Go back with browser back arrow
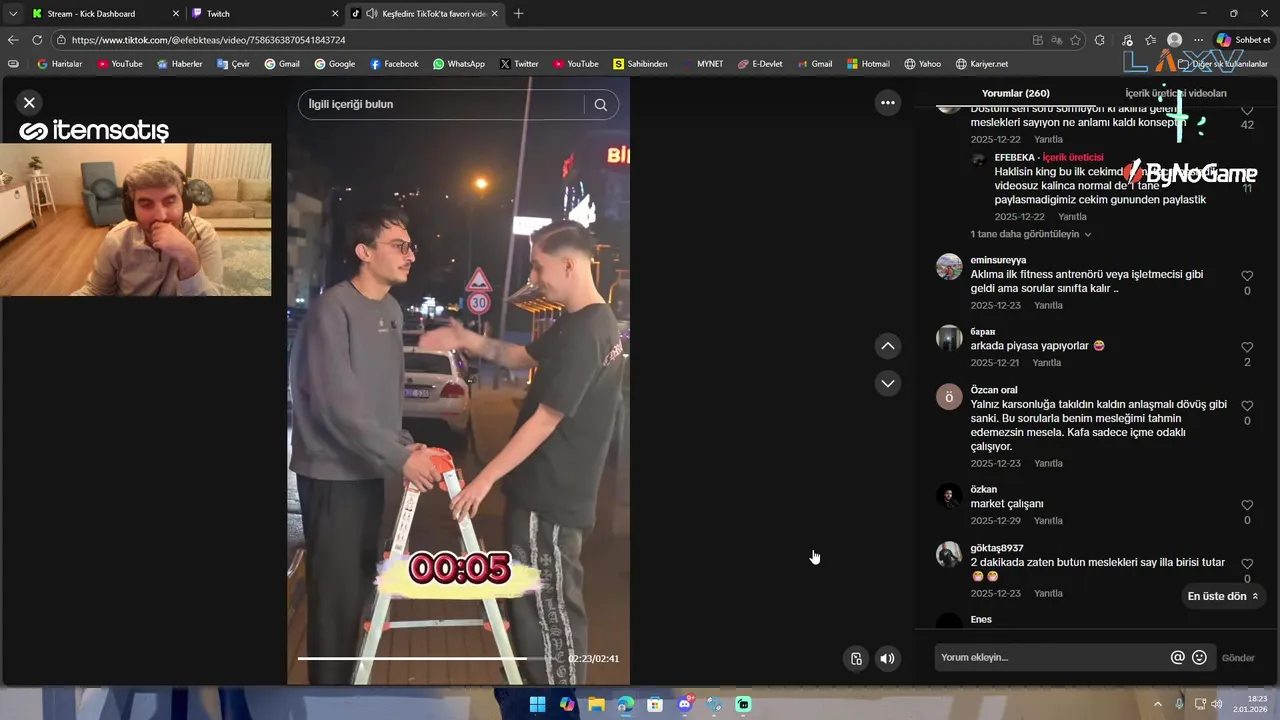This screenshot has height=720, width=1280. [13, 40]
